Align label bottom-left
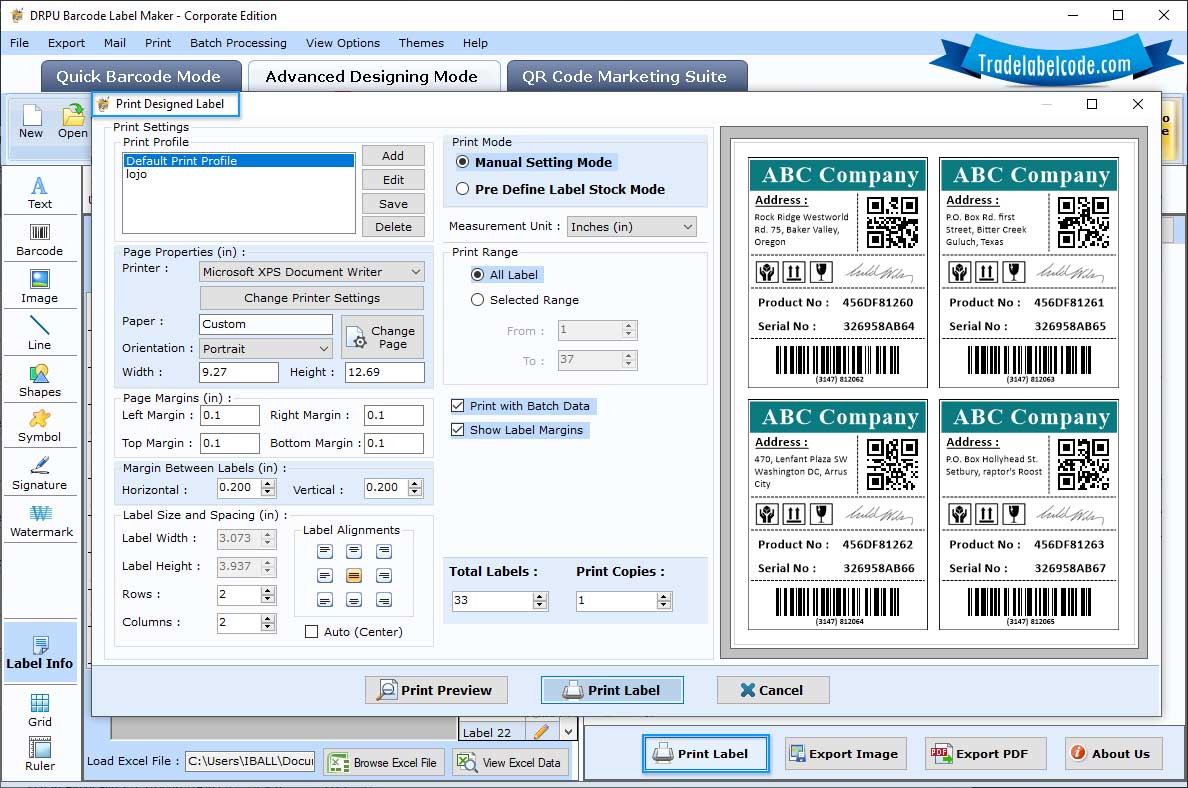1188x788 pixels. (324, 600)
